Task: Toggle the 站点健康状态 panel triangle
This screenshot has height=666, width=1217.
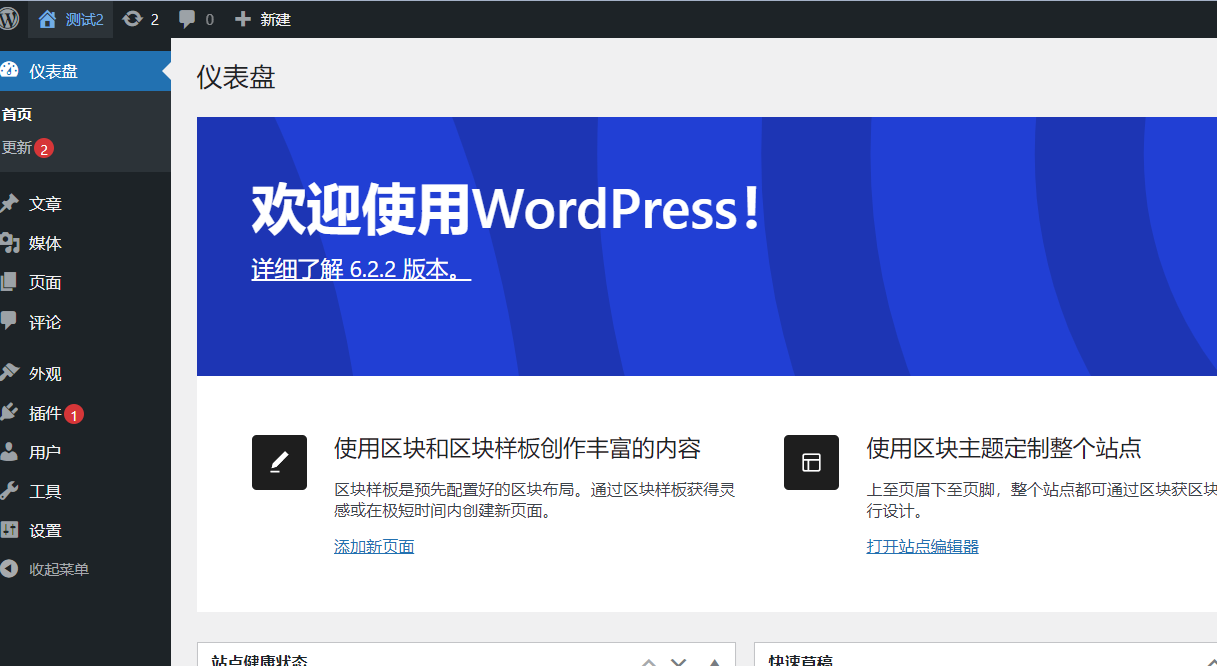Action: tap(714, 661)
